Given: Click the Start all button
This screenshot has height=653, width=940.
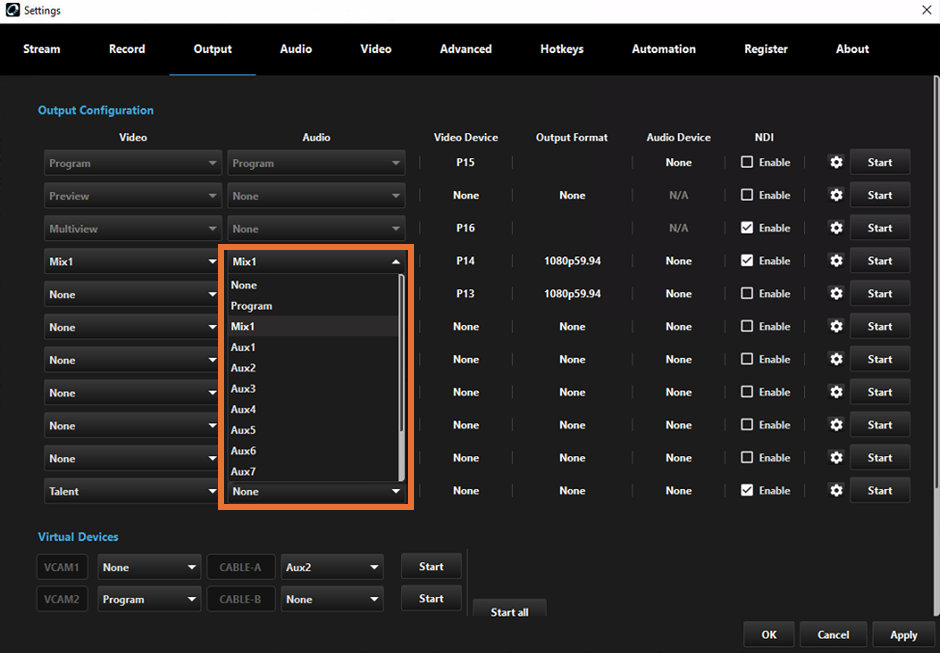Looking at the screenshot, I should point(509,612).
